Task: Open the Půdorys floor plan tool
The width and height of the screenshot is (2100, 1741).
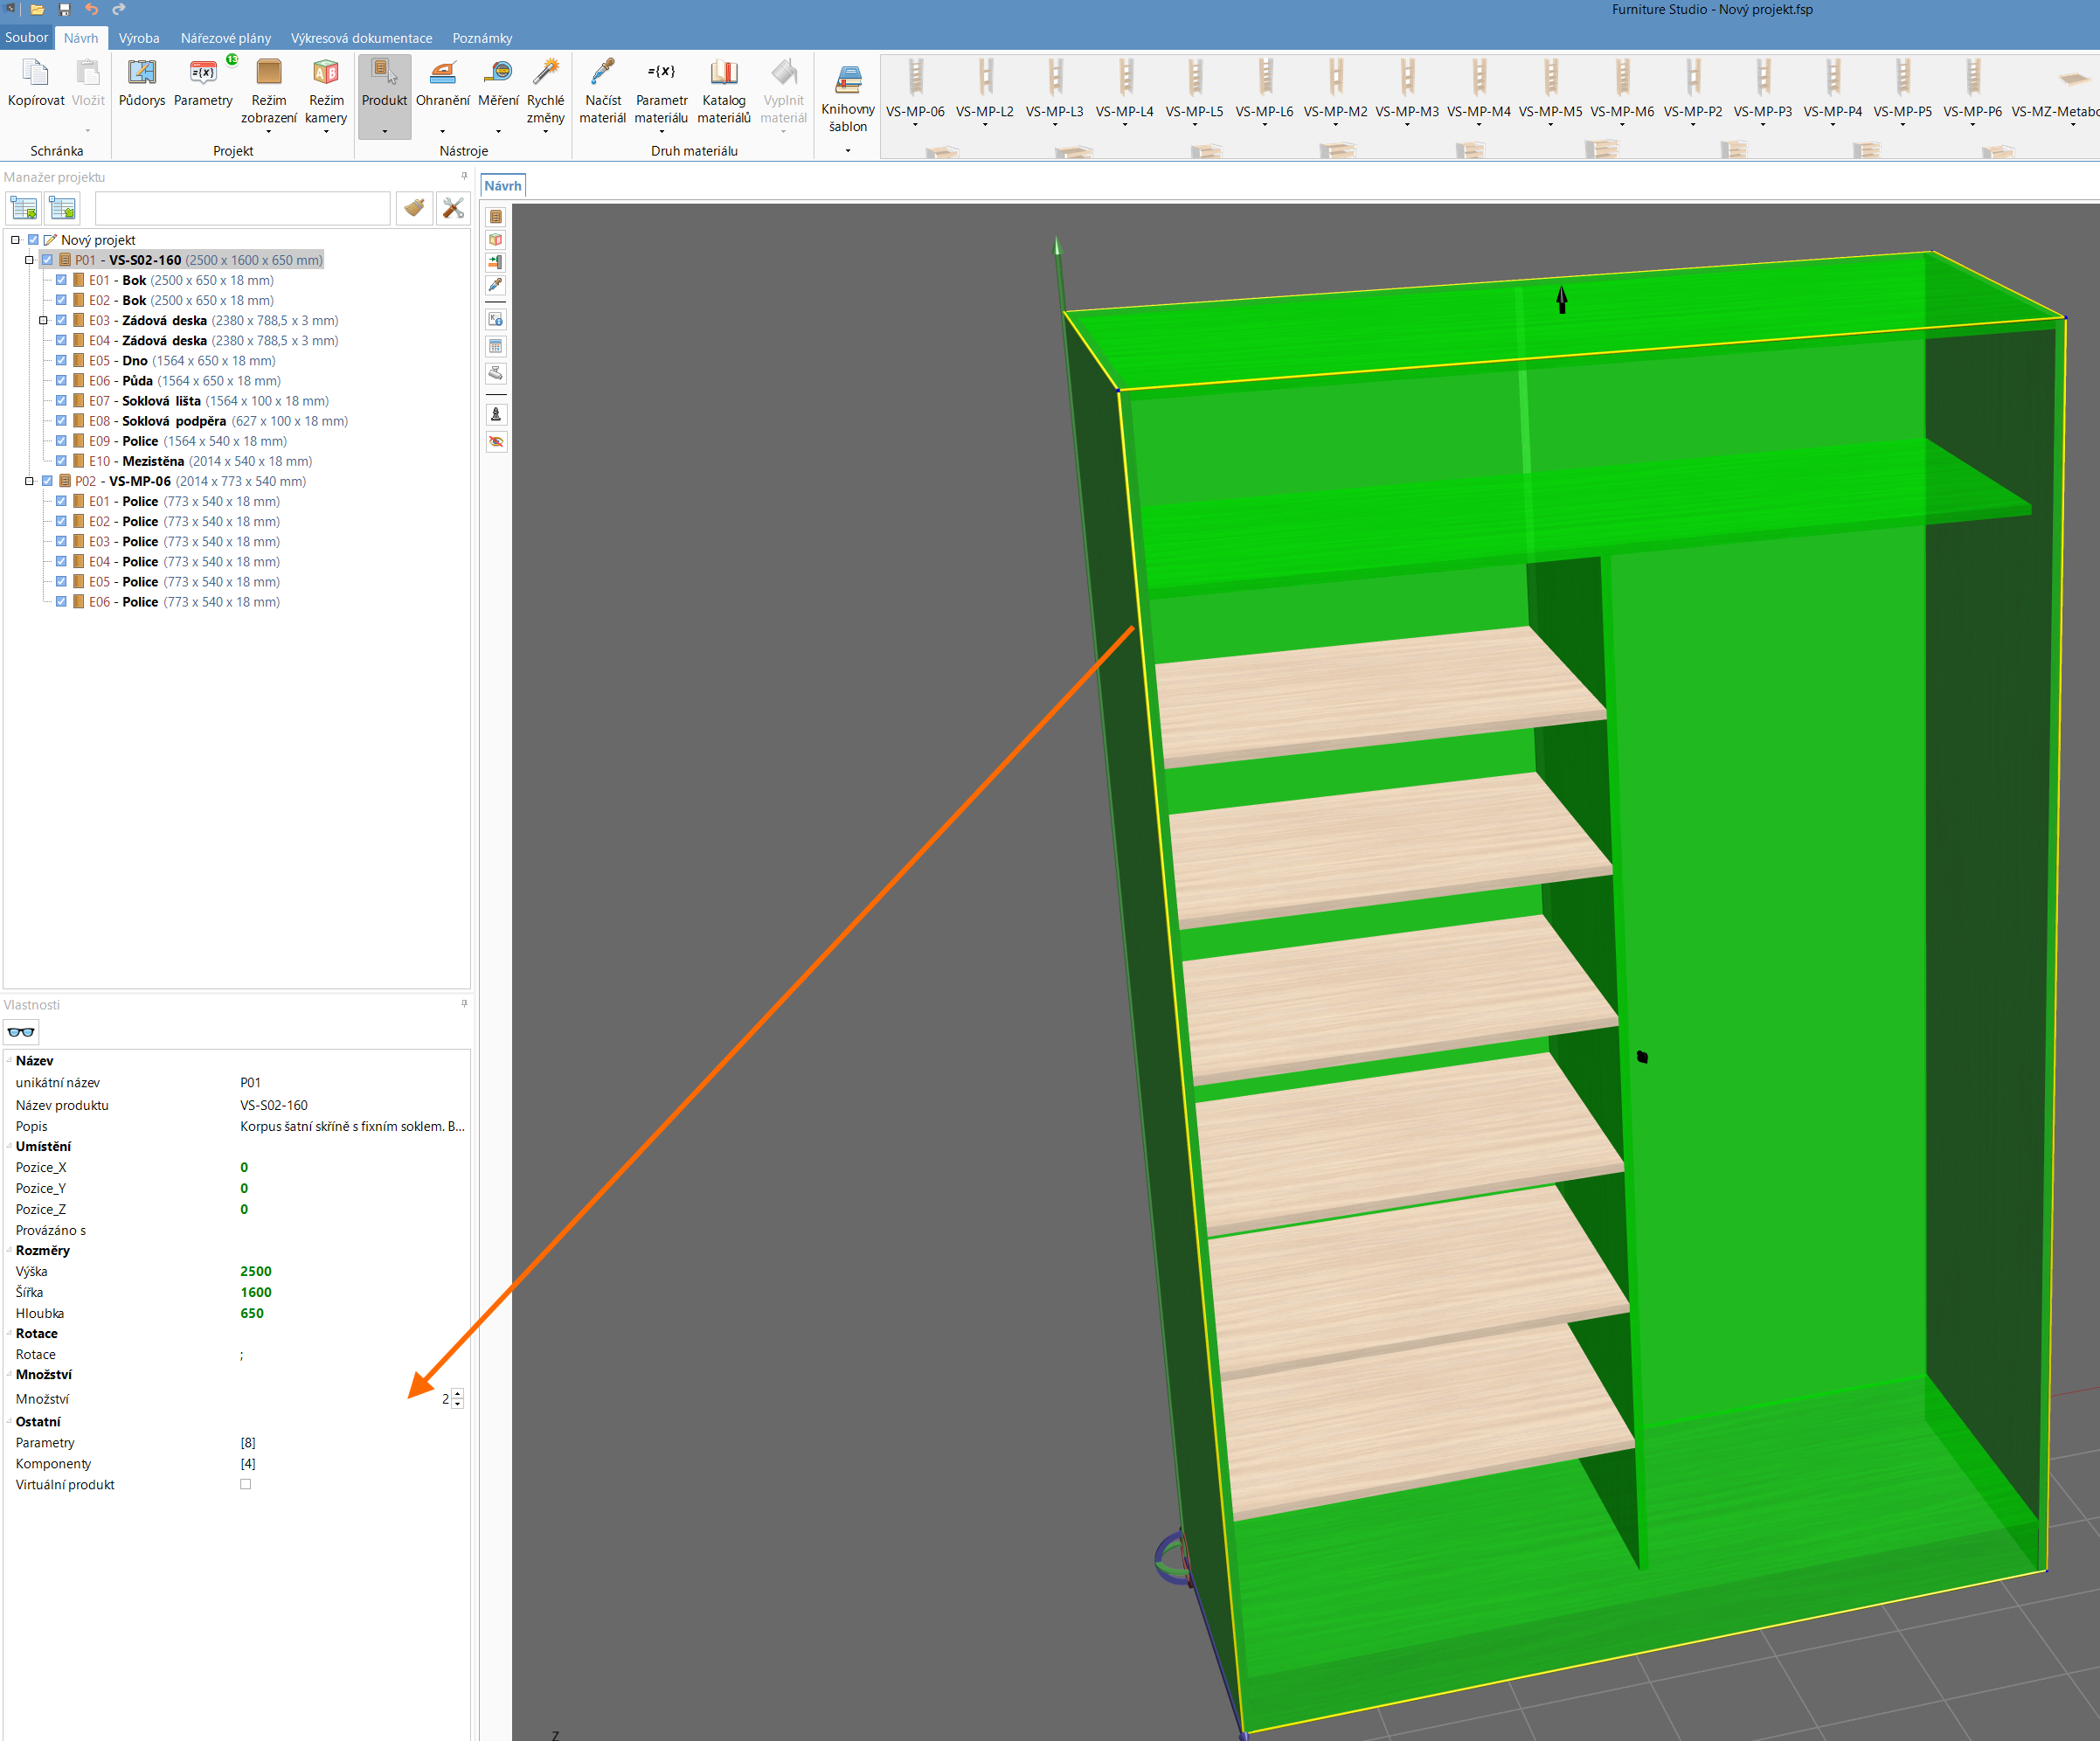Action: tap(141, 82)
